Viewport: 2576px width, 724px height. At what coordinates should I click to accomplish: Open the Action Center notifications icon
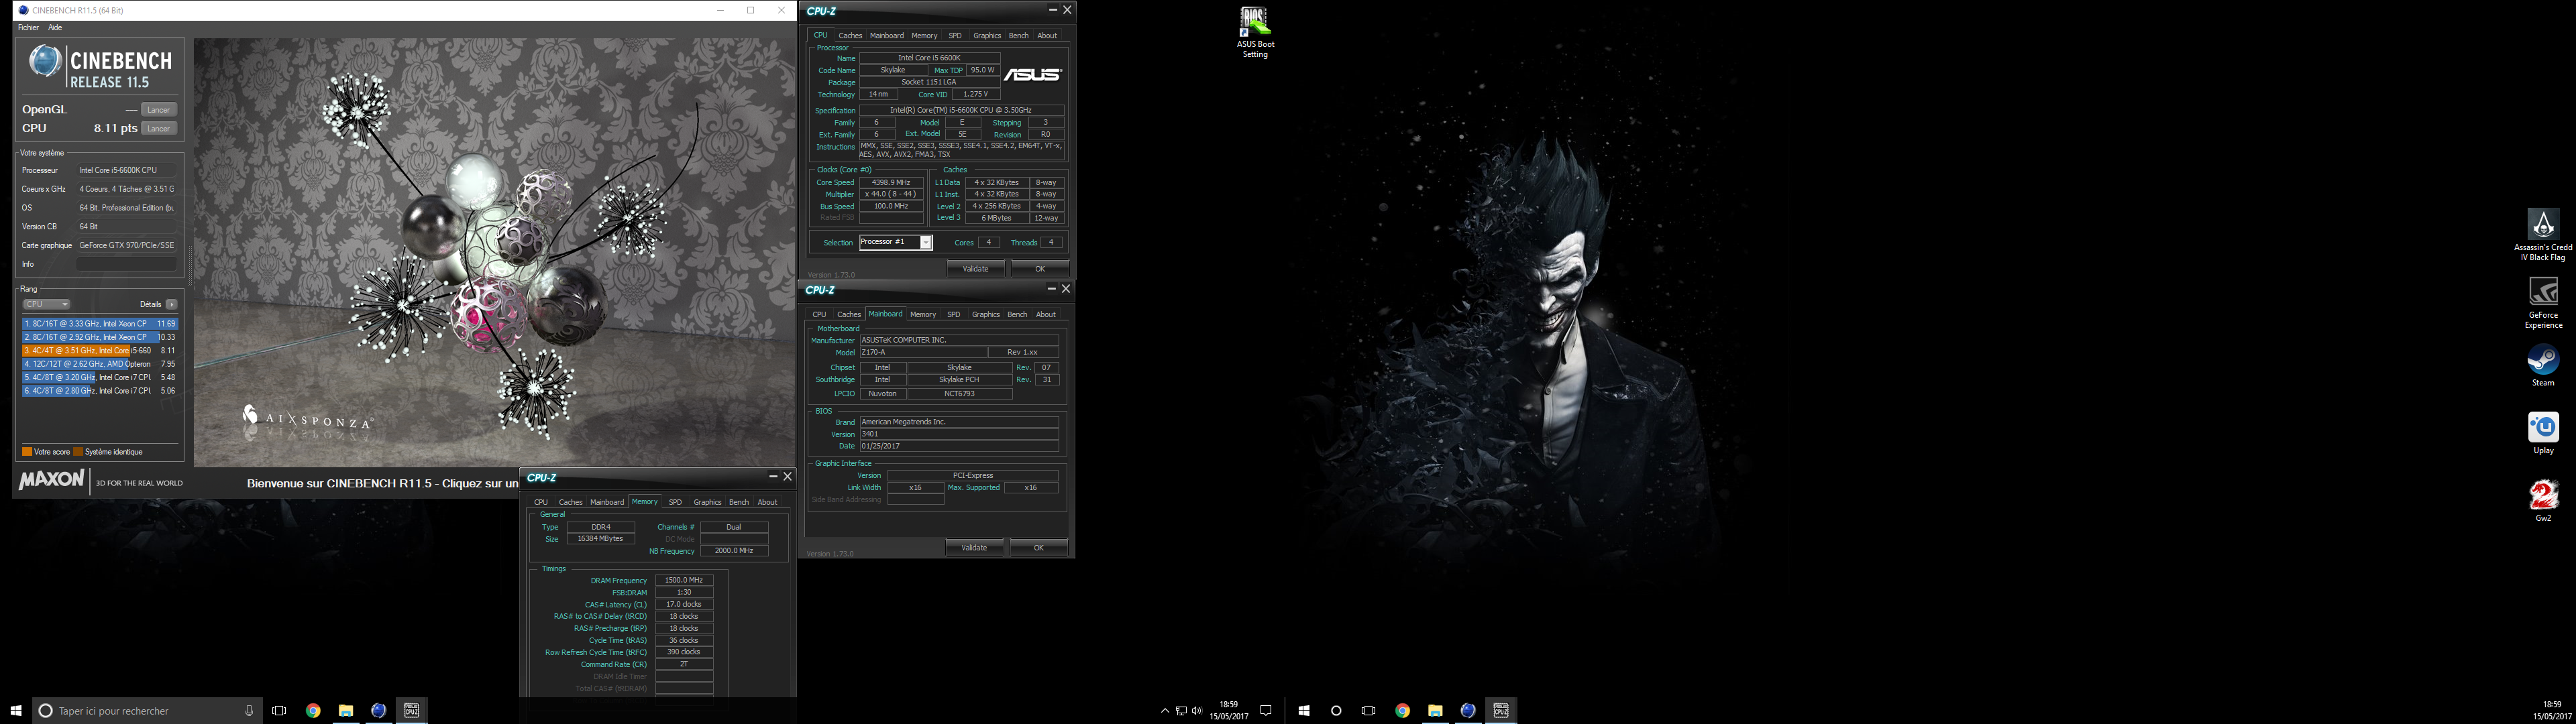[x=1265, y=711]
